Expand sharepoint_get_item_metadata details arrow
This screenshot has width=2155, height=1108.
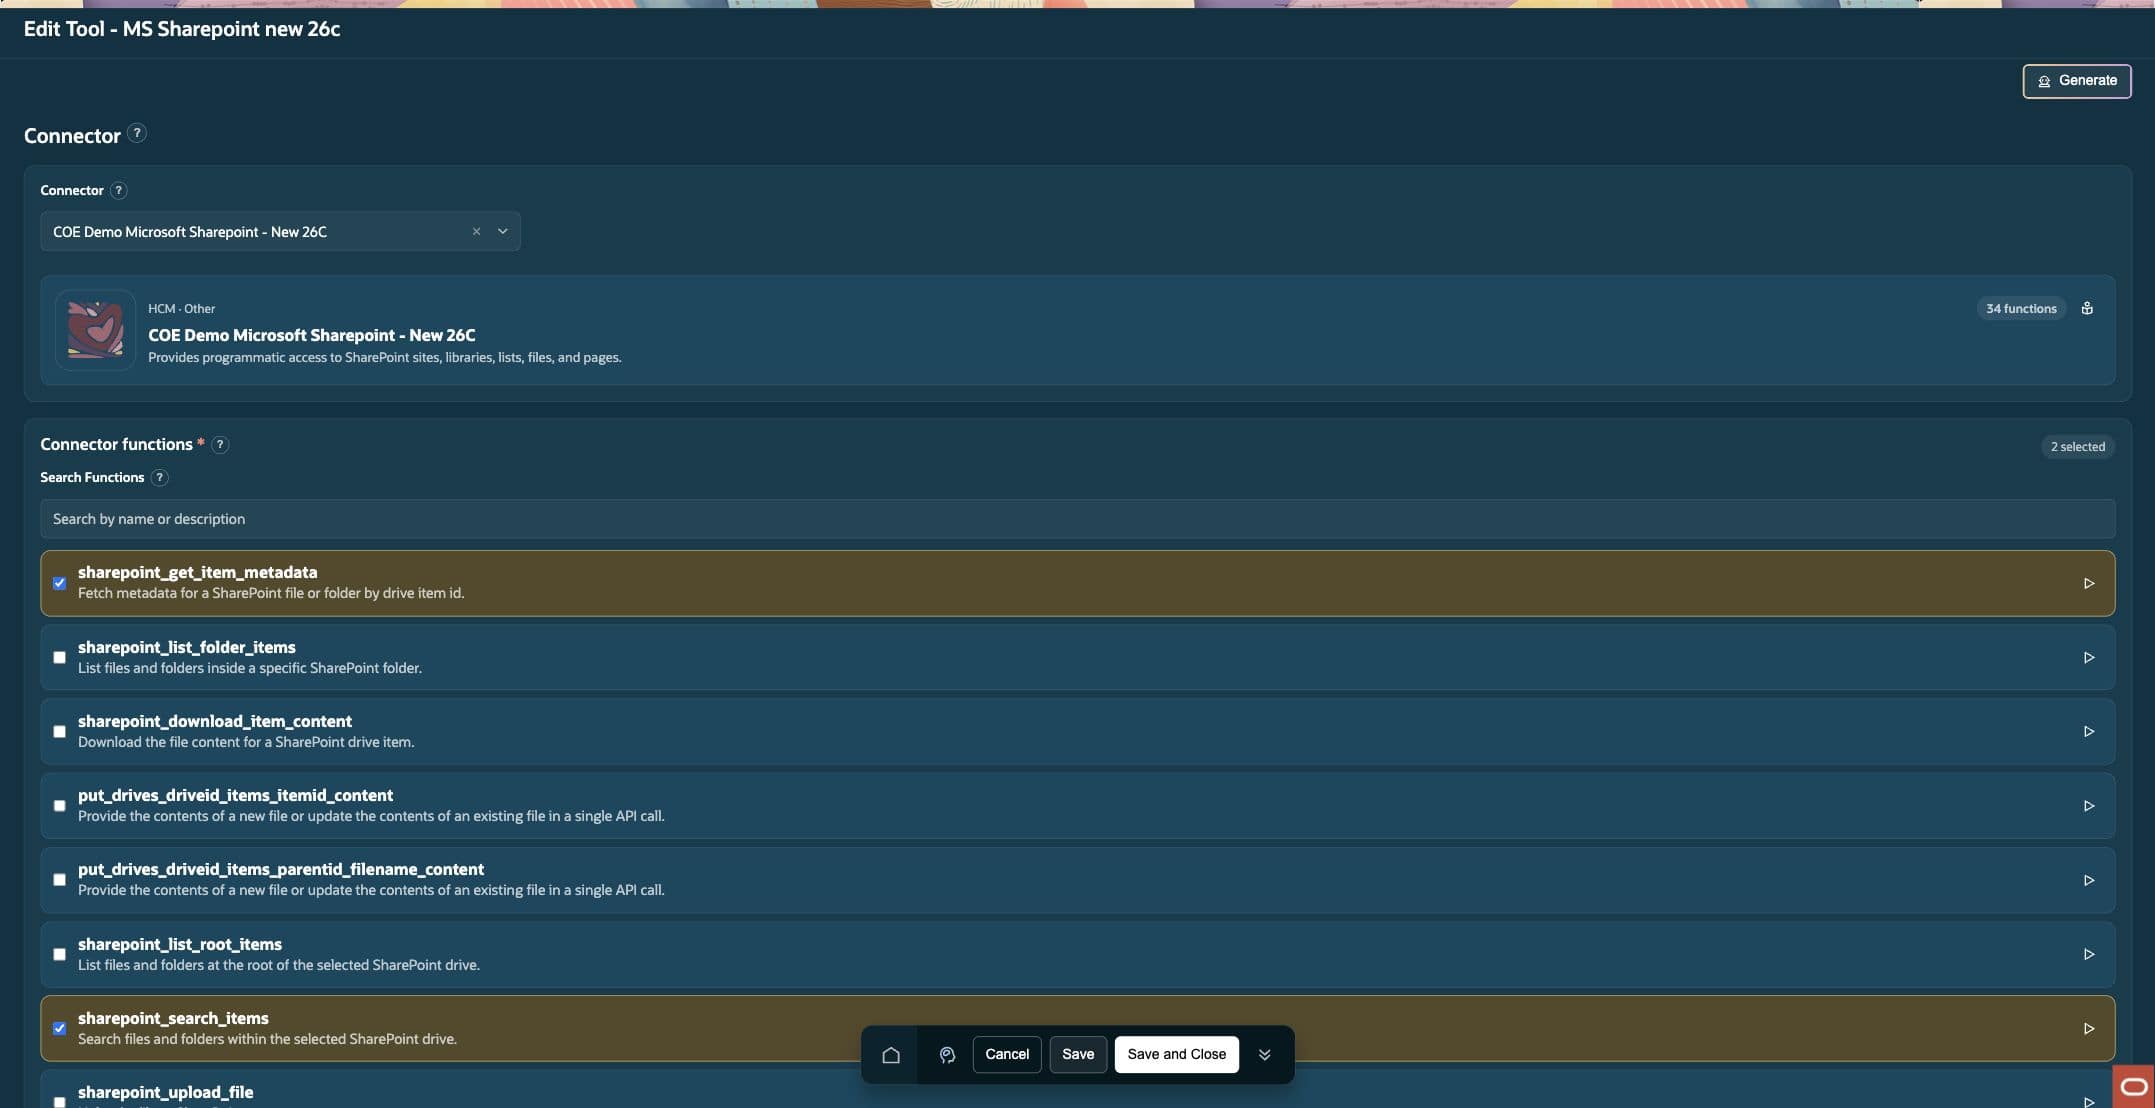[x=2089, y=583]
